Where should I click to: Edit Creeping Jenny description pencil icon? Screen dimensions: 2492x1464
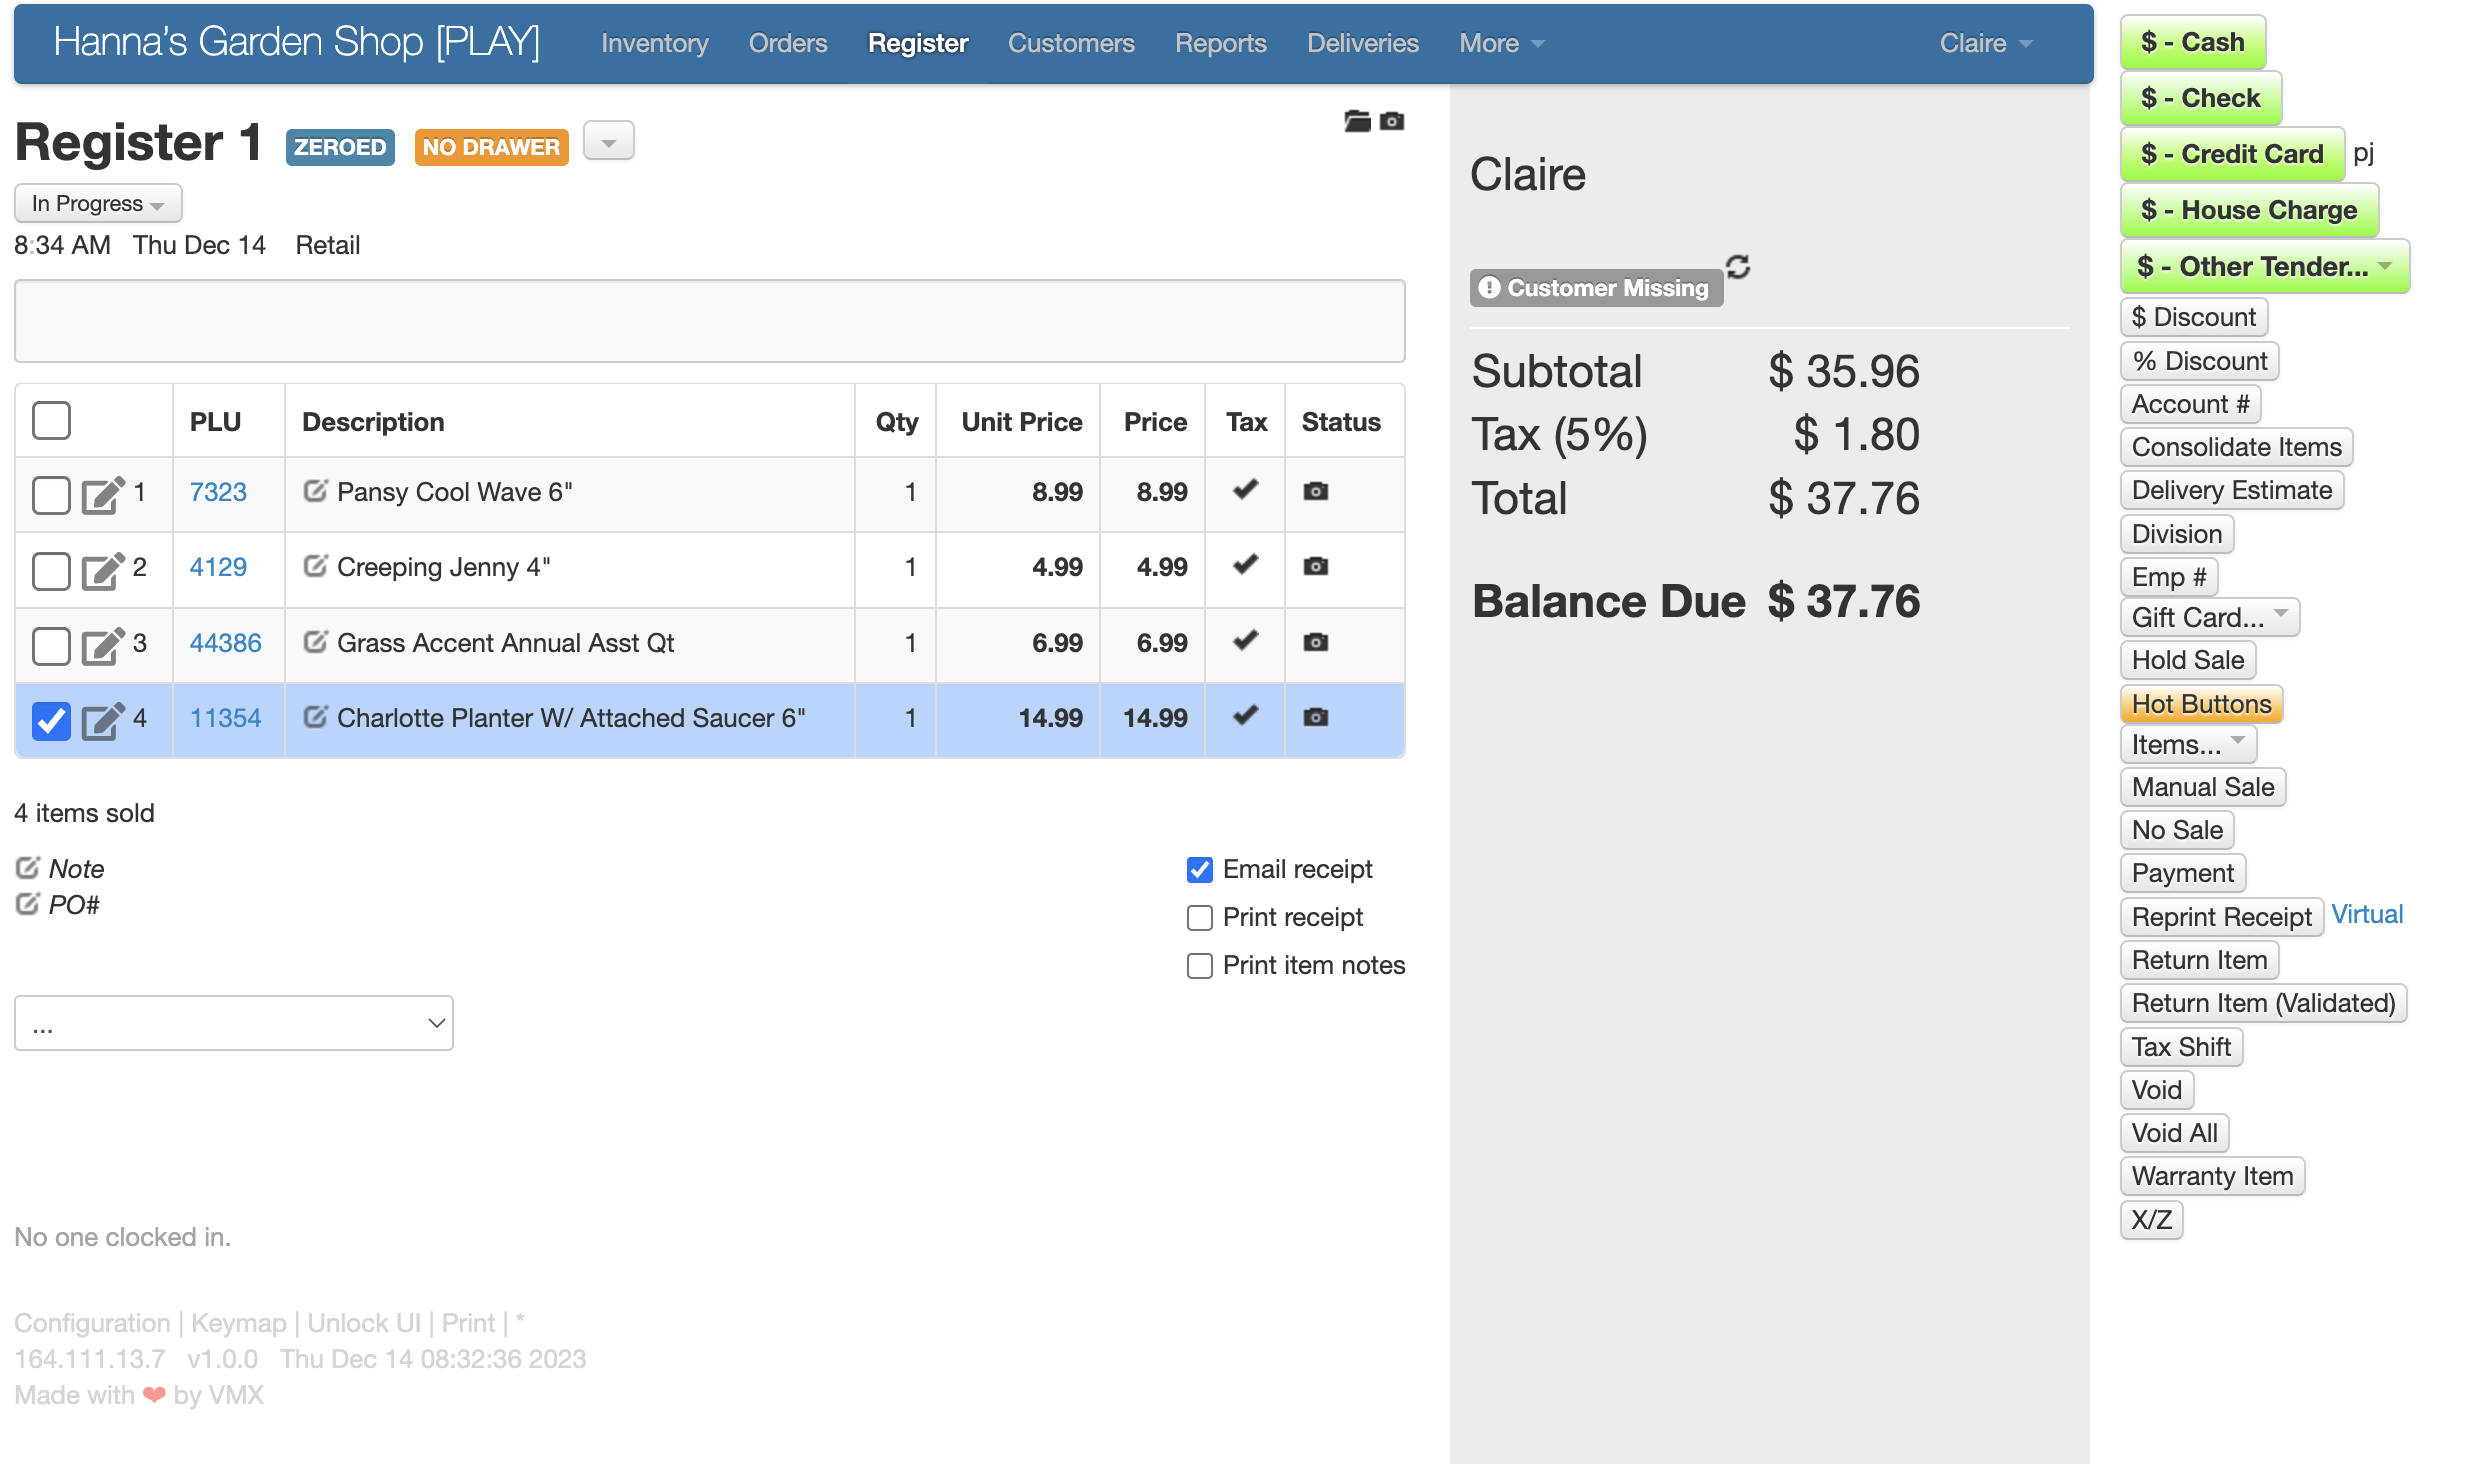(315, 567)
